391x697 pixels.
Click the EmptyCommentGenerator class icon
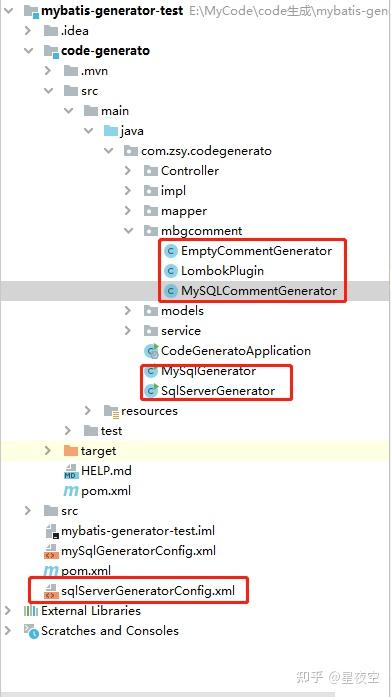(x=170, y=251)
